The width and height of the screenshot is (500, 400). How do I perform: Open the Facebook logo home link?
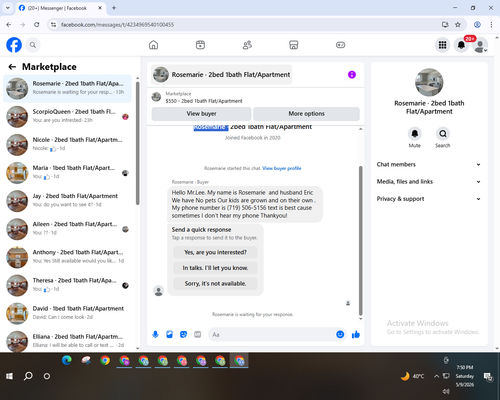[14, 45]
